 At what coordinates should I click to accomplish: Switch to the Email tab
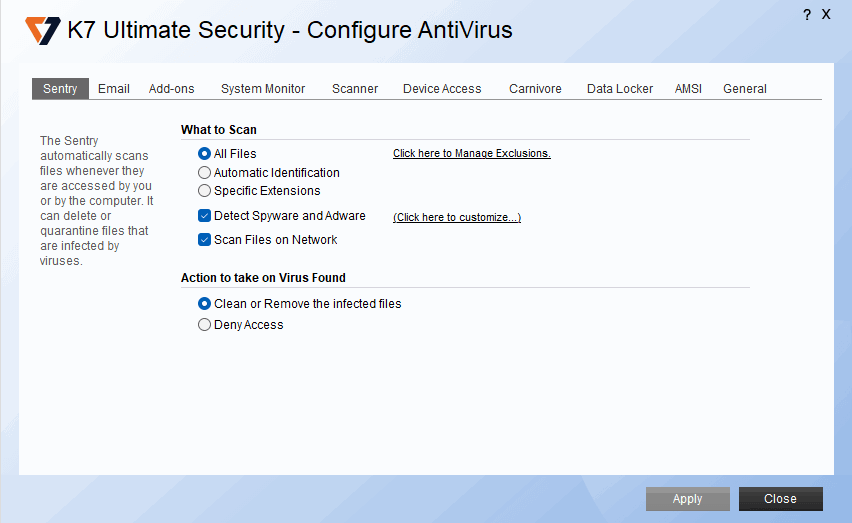114,89
